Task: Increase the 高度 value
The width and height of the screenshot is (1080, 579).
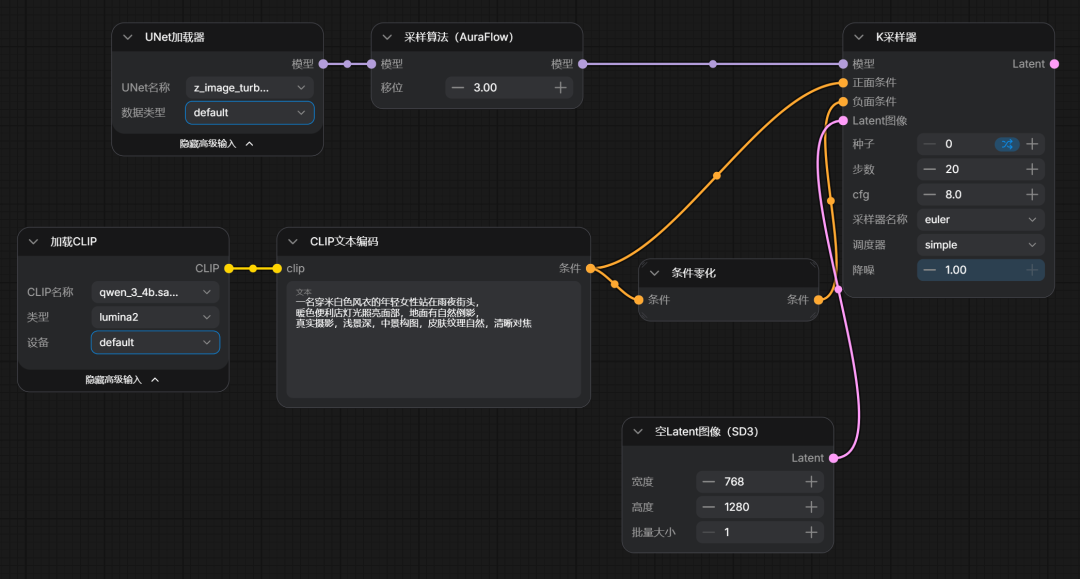Action: pyautogui.click(x=811, y=507)
